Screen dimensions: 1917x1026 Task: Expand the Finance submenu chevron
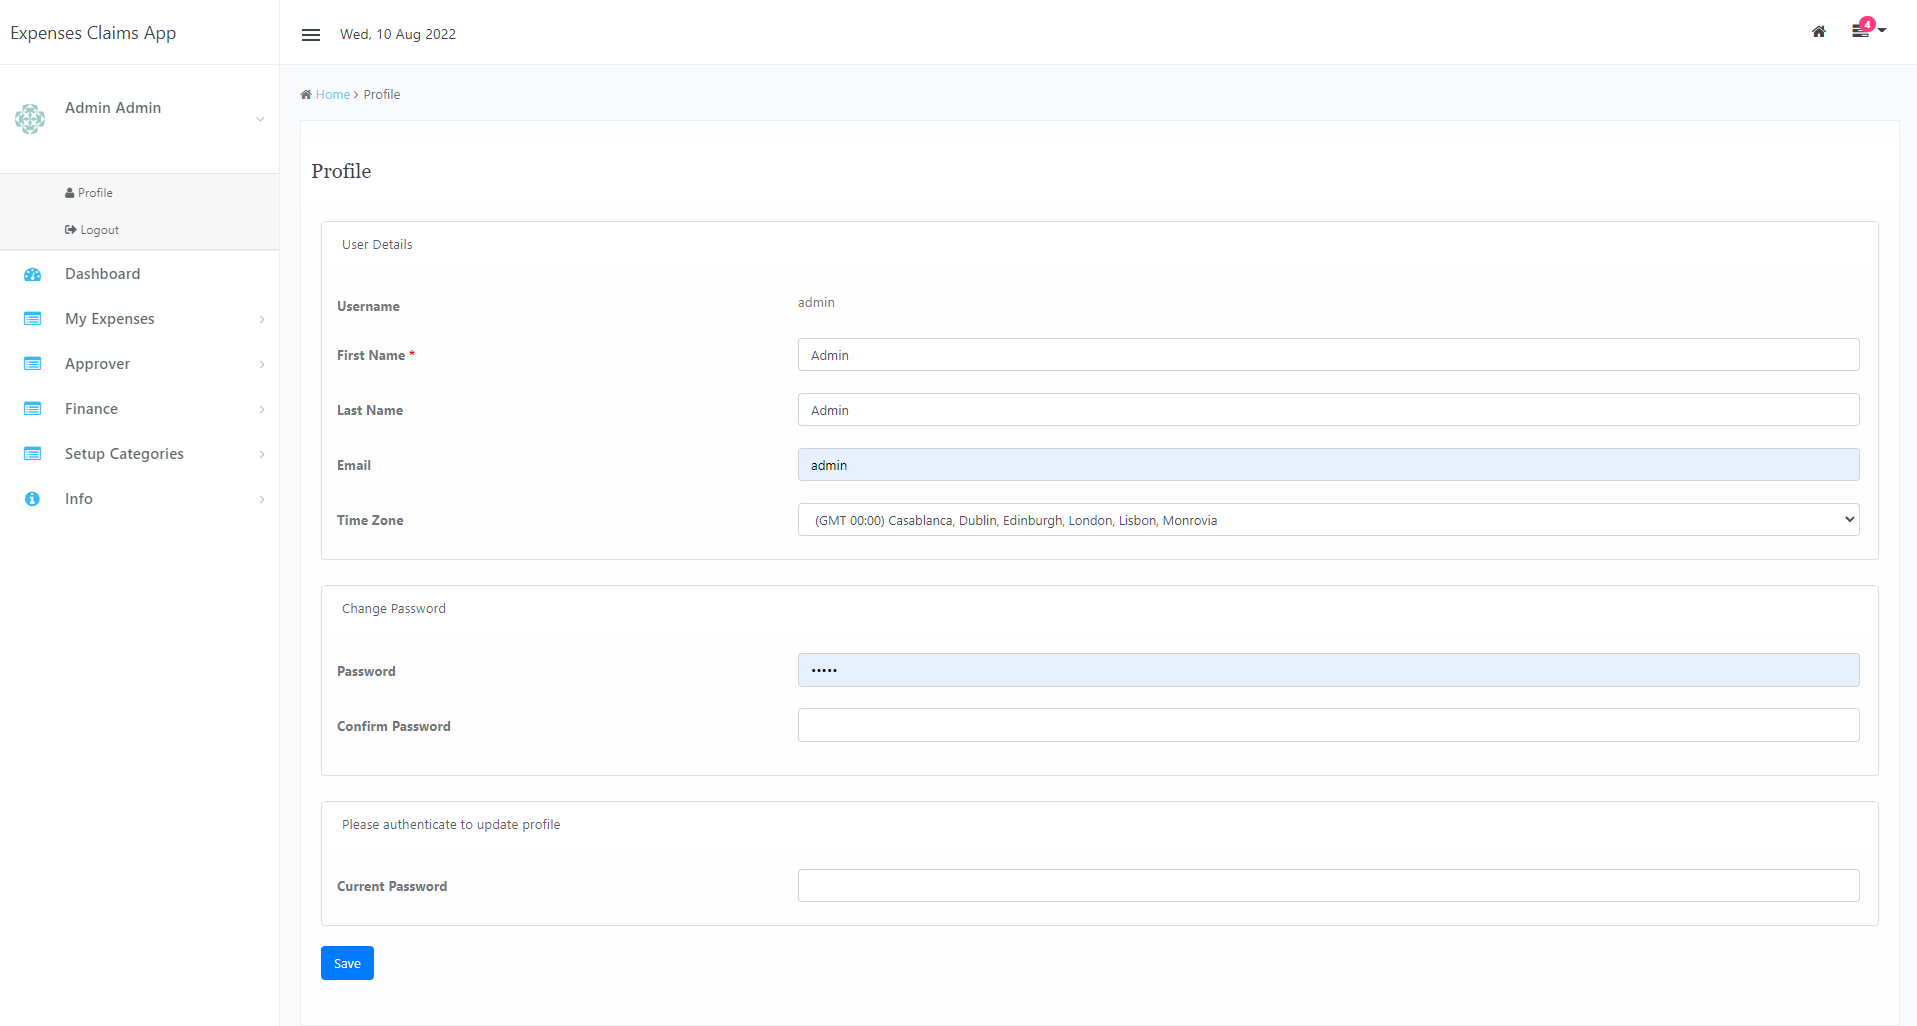click(x=262, y=410)
